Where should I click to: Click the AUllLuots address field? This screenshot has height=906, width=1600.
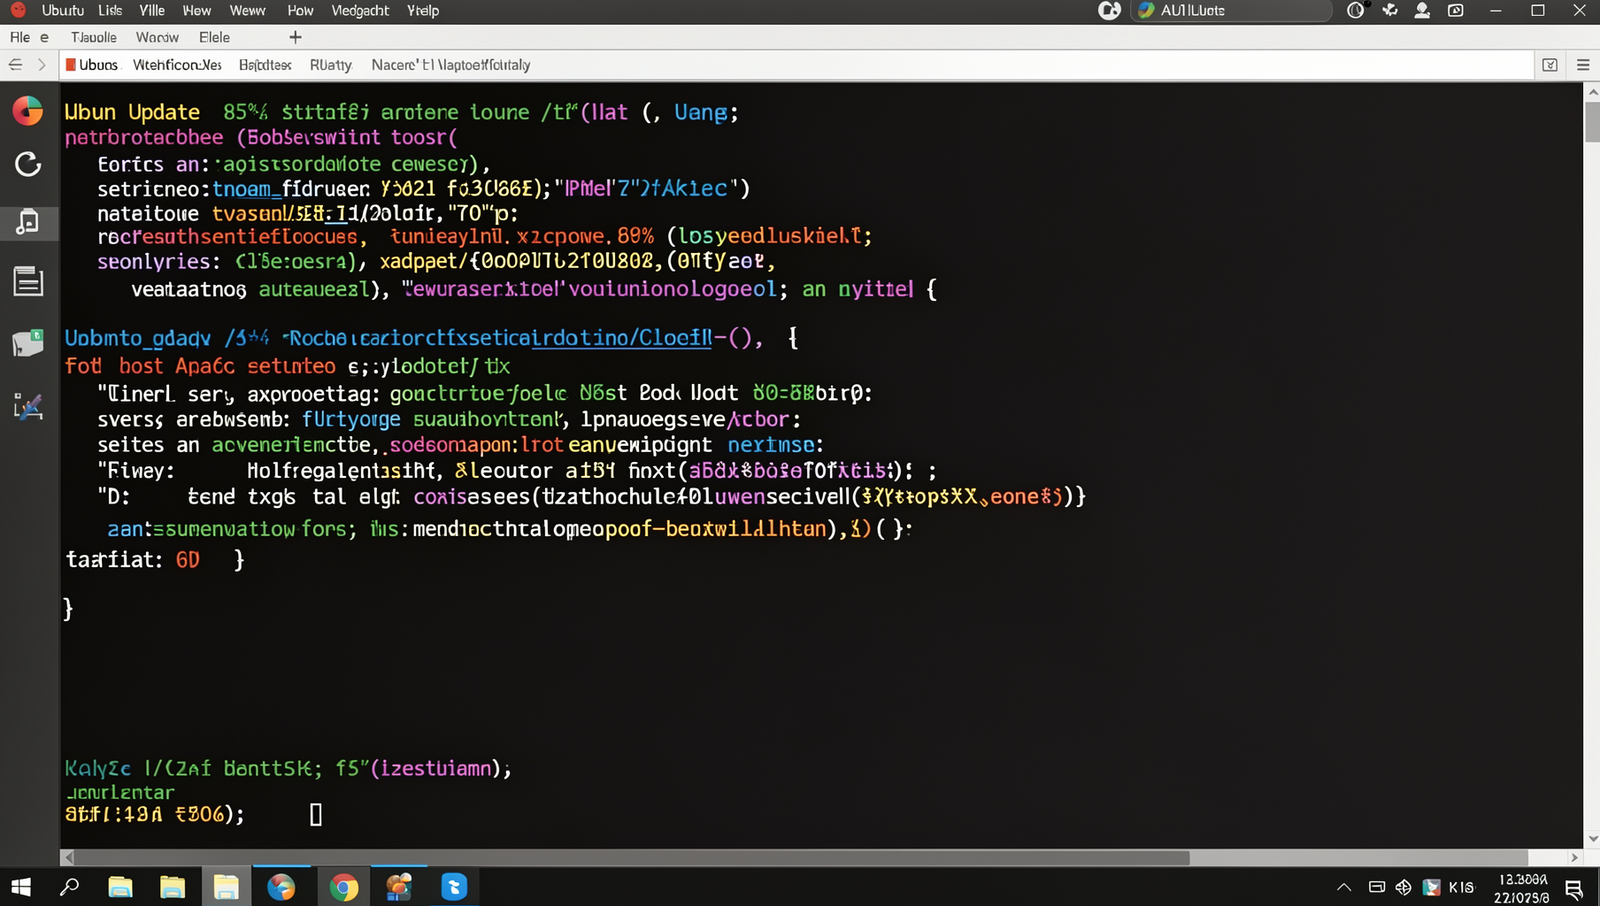pyautogui.click(x=1232, y=10)
